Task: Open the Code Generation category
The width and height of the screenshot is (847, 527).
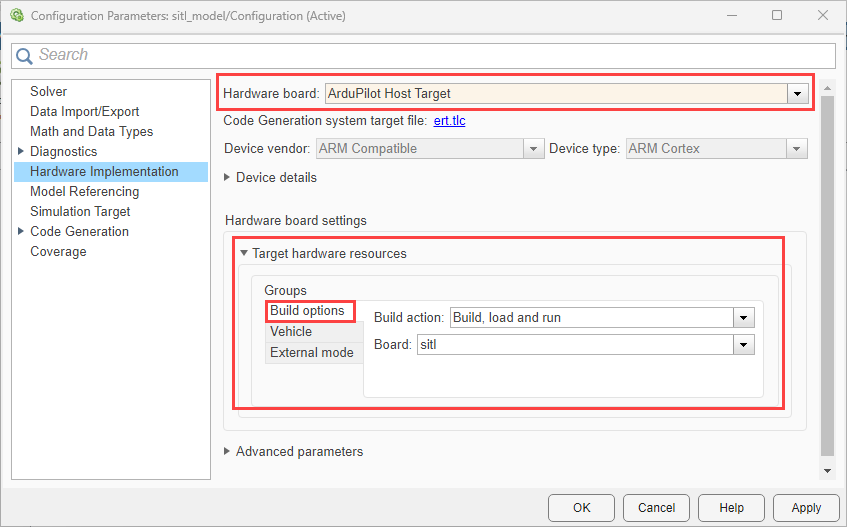Action: point(79,231)
